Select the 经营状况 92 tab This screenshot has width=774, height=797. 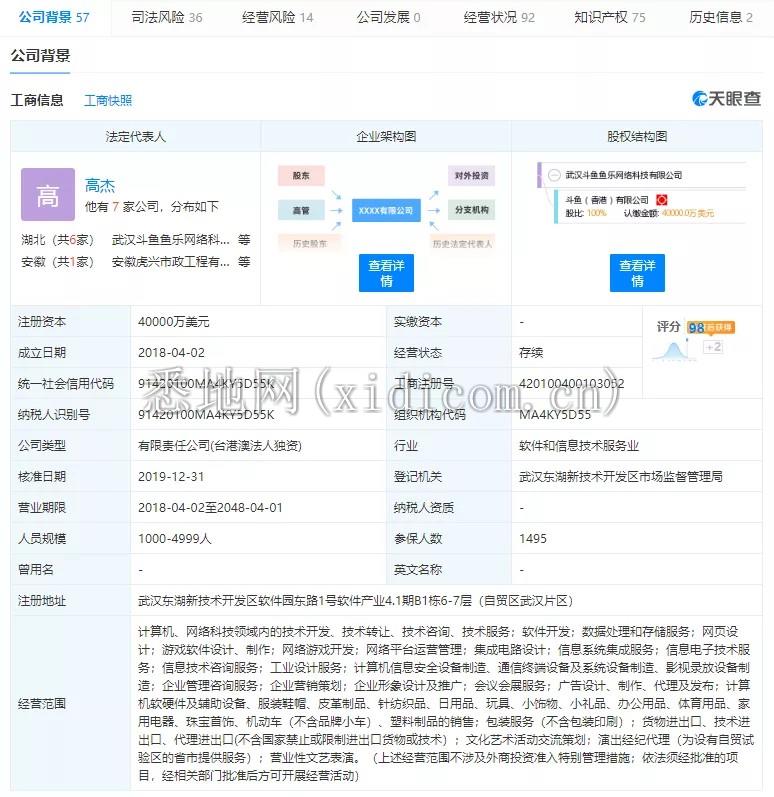[499, 17]
